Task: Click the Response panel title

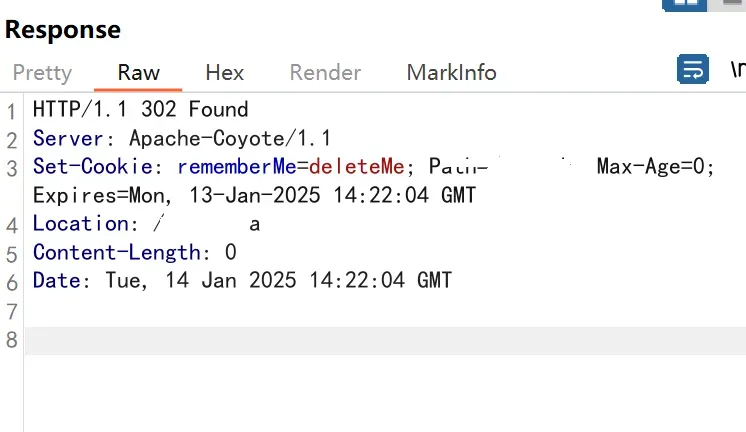Action: point(63,30)
